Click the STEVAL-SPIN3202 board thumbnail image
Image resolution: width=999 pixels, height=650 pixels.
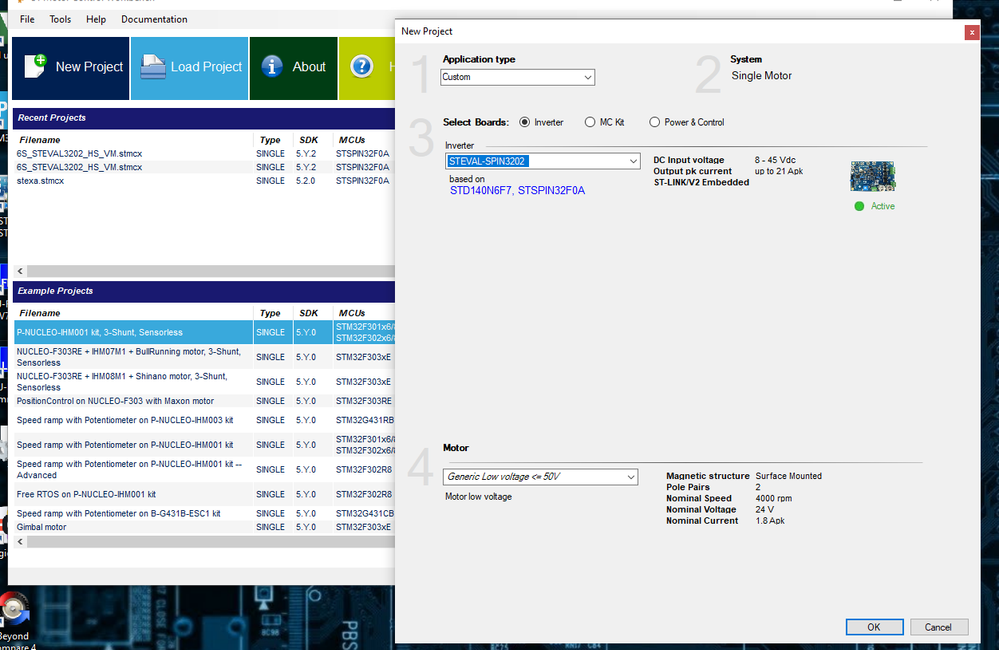872,176
